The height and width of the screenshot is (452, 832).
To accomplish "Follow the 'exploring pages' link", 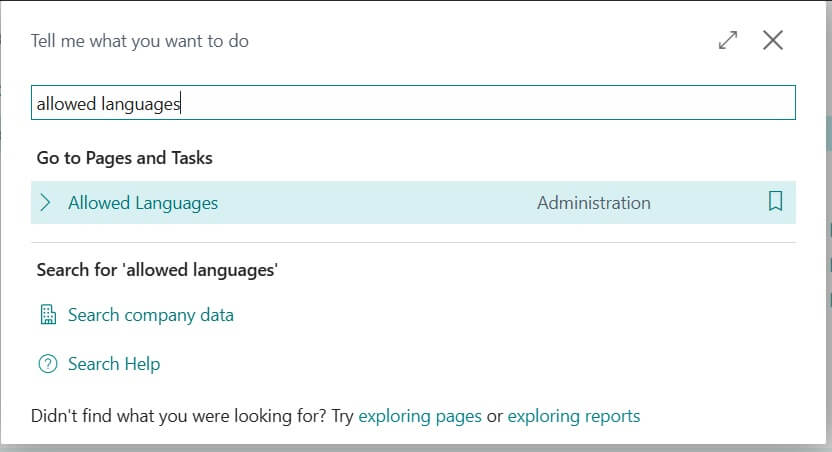I will click(420, 416).
